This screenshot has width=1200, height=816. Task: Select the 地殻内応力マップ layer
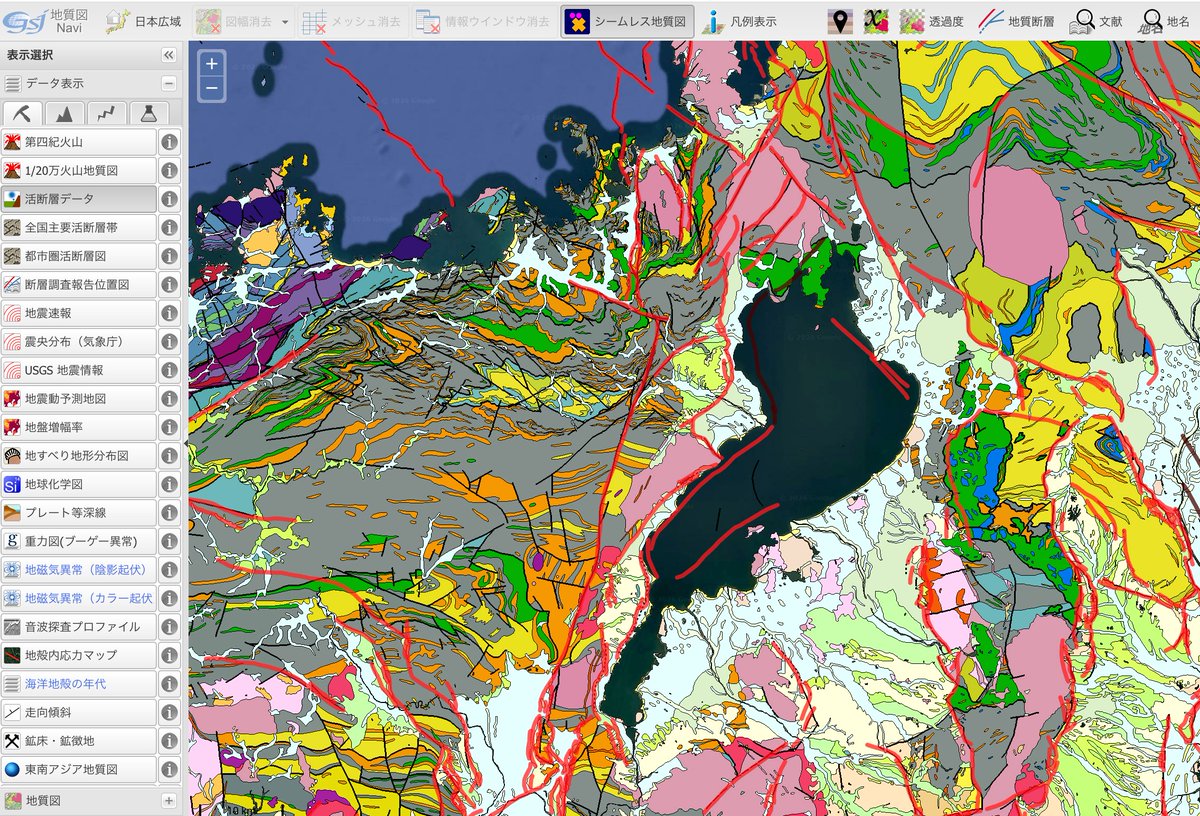[79, 655]
